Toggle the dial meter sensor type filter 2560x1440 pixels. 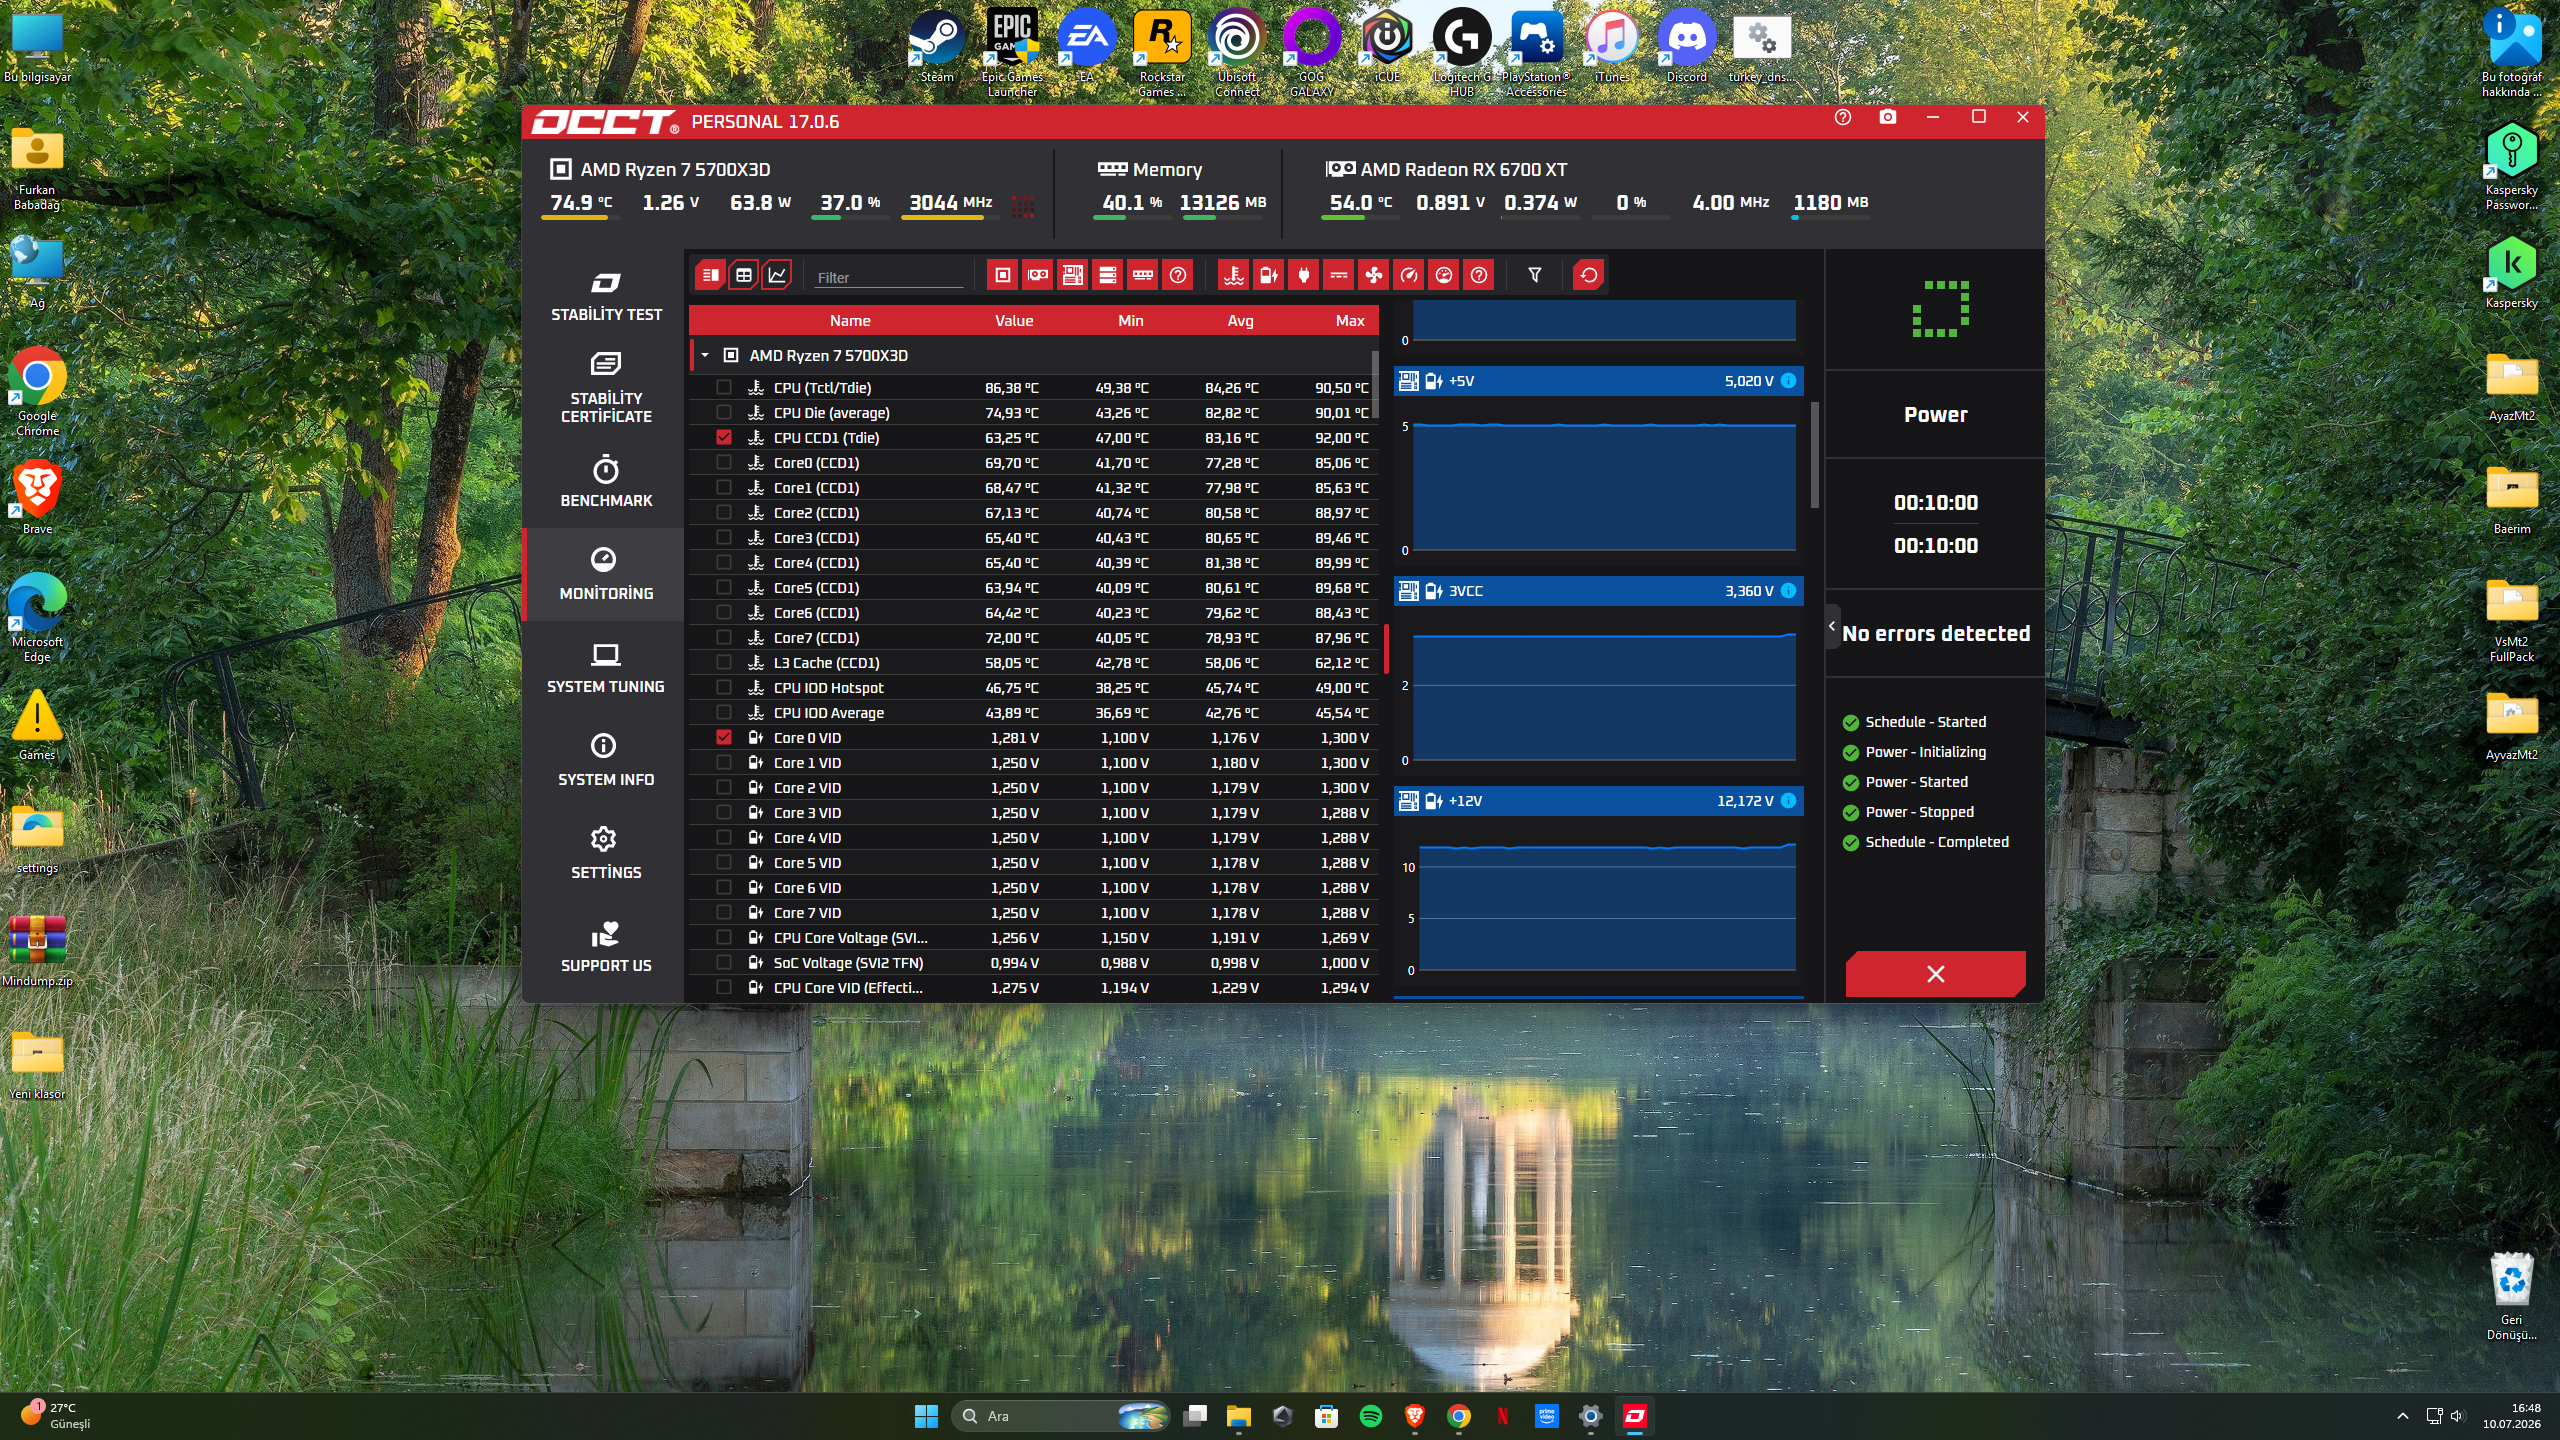tap(1444, 275)
